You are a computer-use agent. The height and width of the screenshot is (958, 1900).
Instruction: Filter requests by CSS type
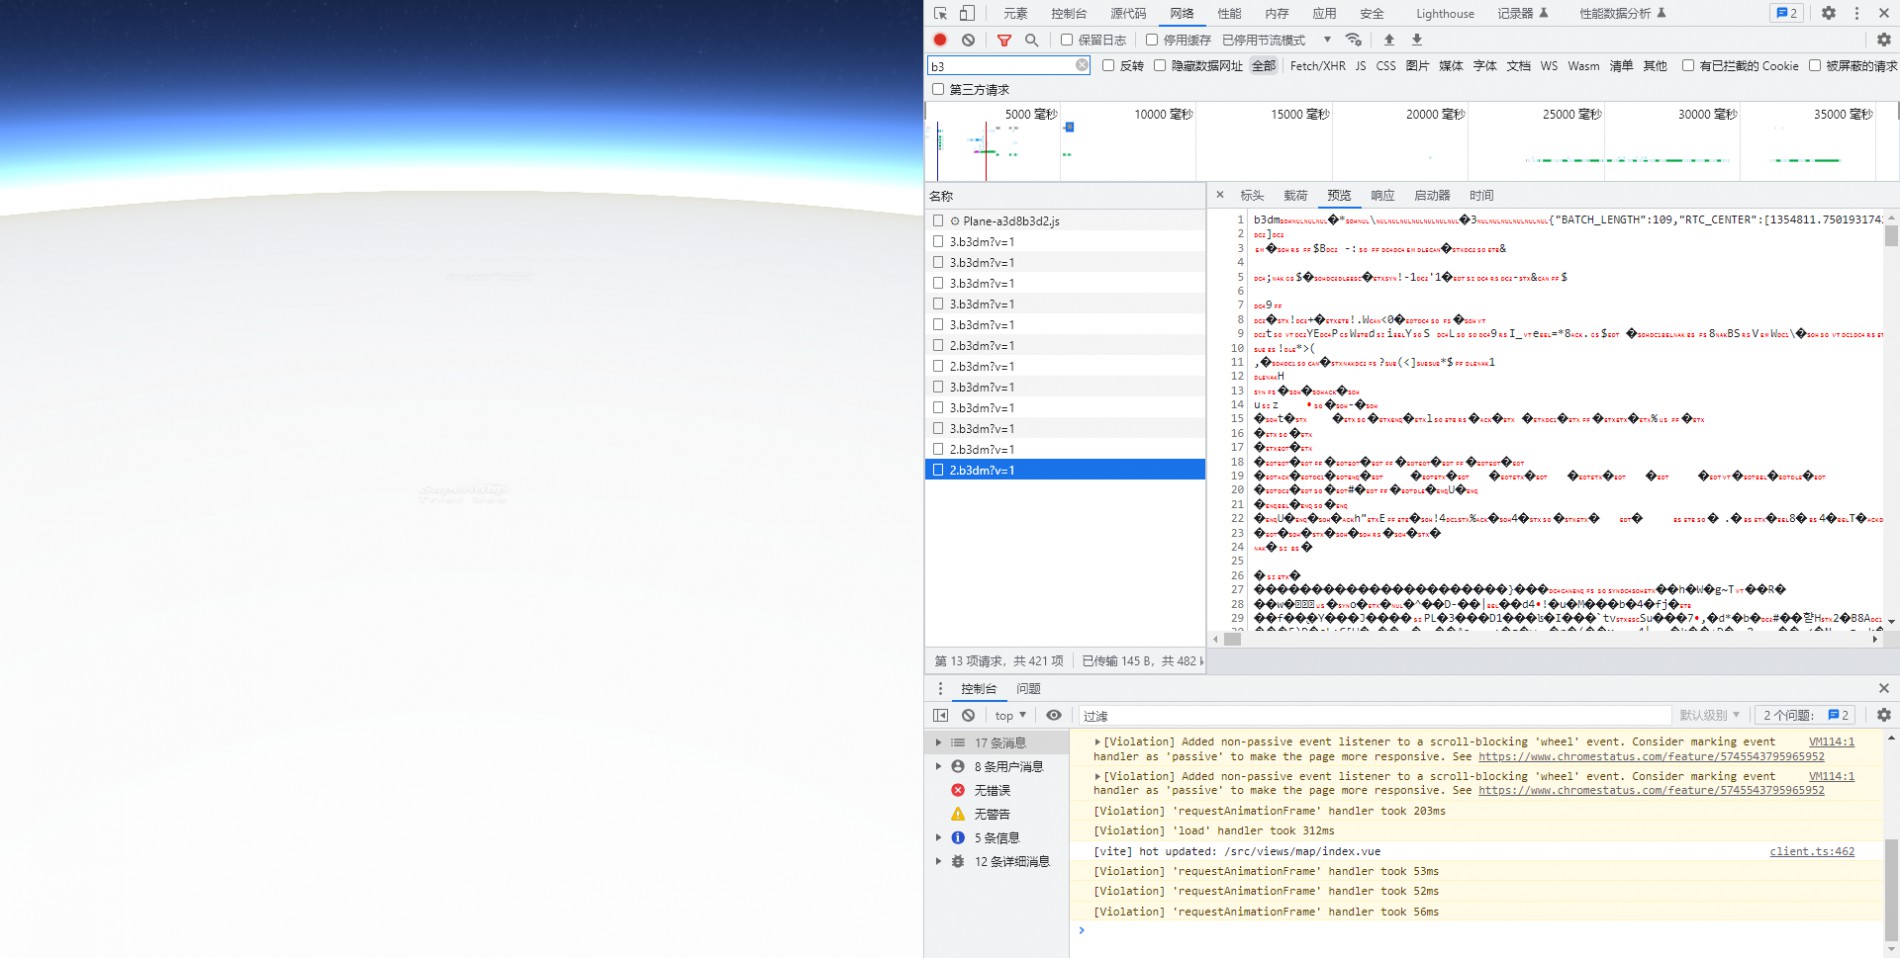pos(1385,65)
